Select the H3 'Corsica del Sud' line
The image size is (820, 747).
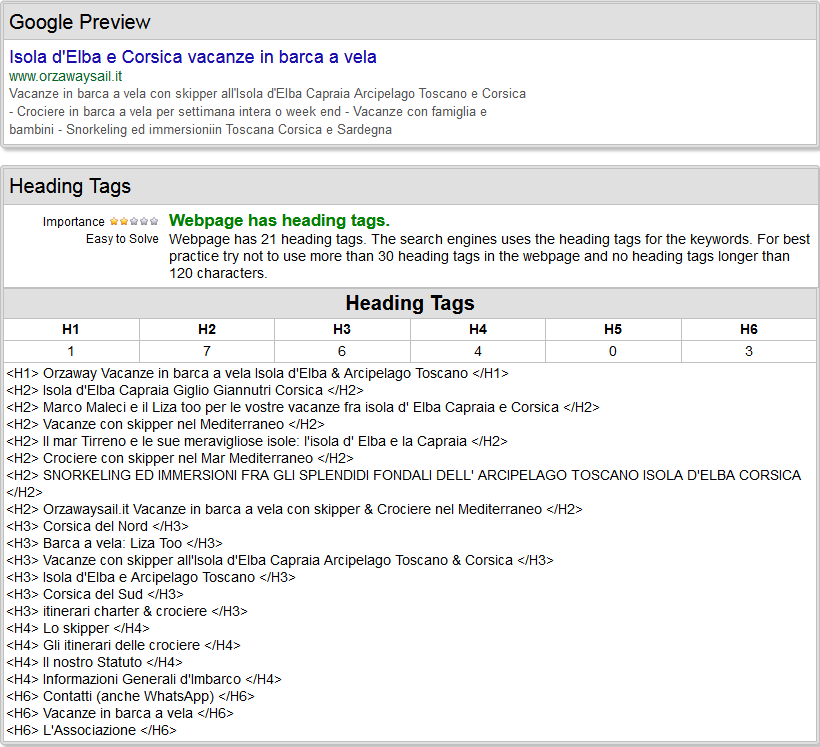click(x=95, y=594)
